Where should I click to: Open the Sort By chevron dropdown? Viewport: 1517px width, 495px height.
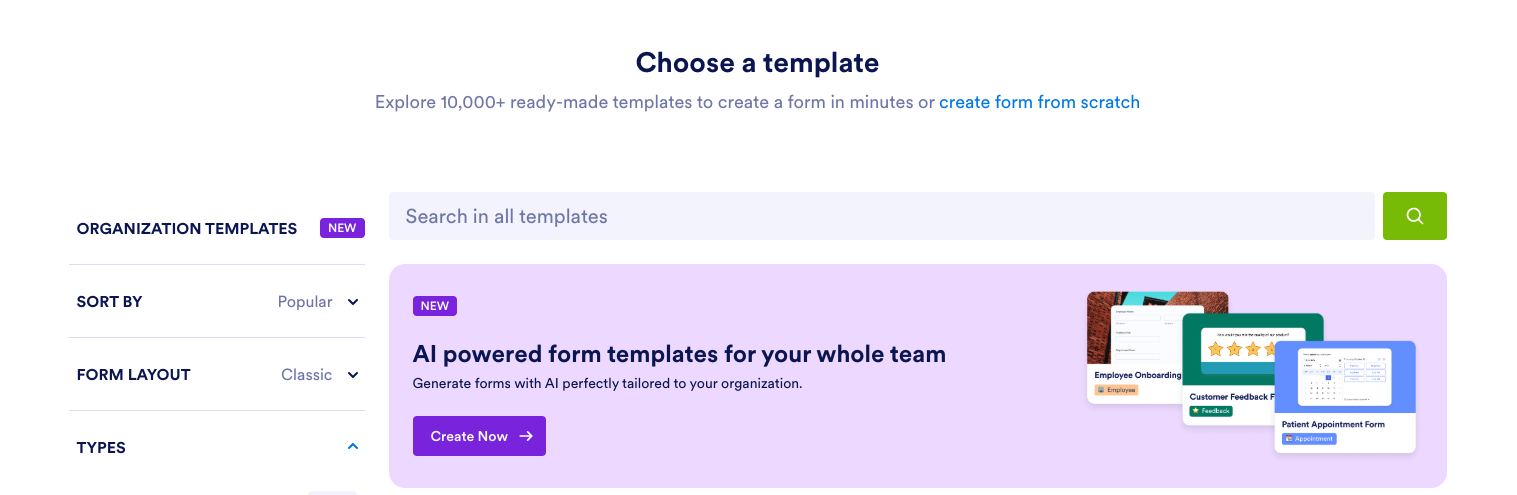pyautogui.click(x=353, y=302)
